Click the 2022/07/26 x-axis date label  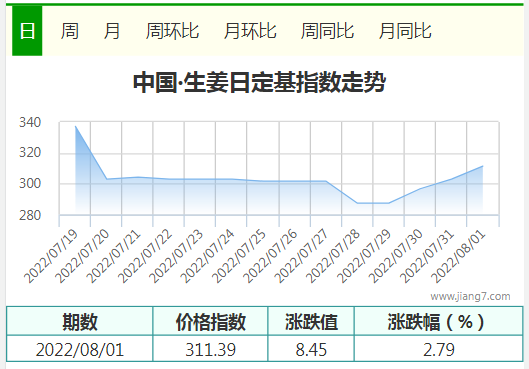coord(271,256)
